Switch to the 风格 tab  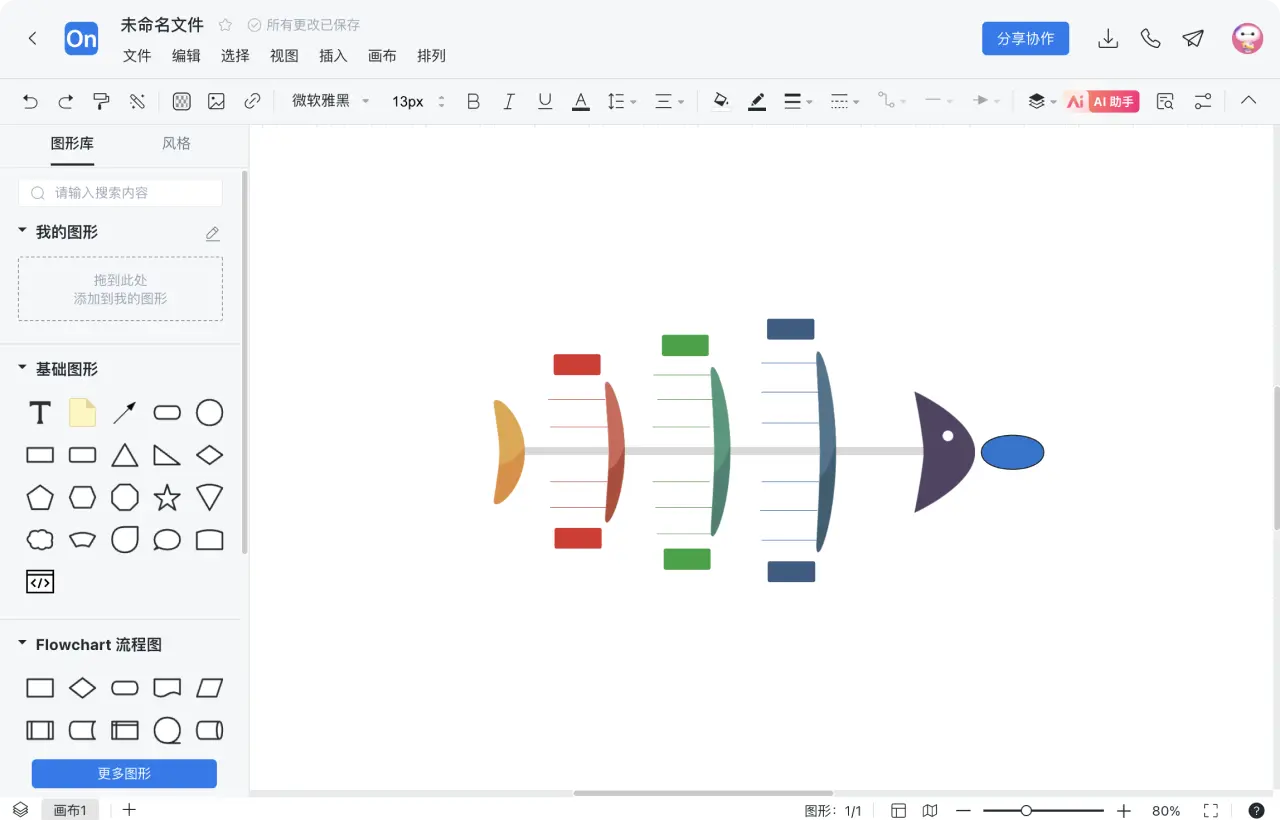click(x=176, y=144)
